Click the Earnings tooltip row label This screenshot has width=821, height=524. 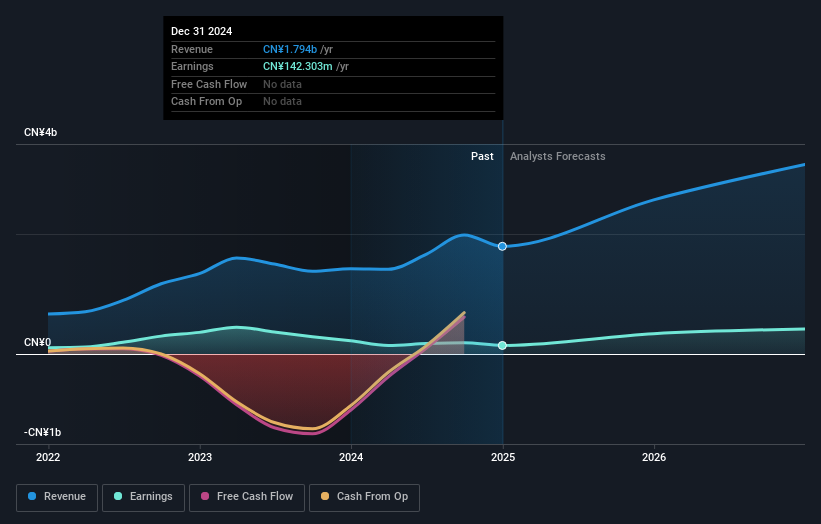pos(192,66)
